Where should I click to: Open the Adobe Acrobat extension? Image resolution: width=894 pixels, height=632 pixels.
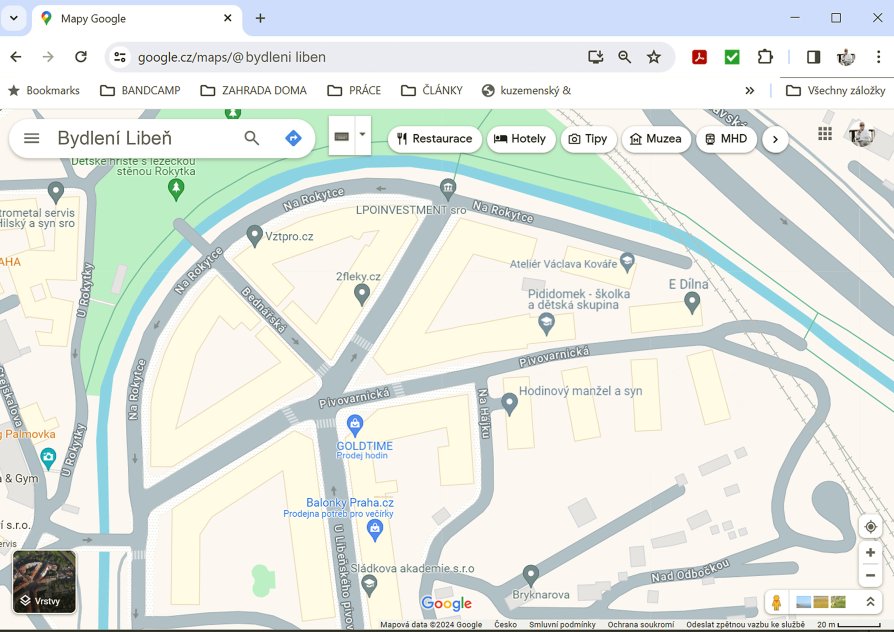[x=700, y=57]
